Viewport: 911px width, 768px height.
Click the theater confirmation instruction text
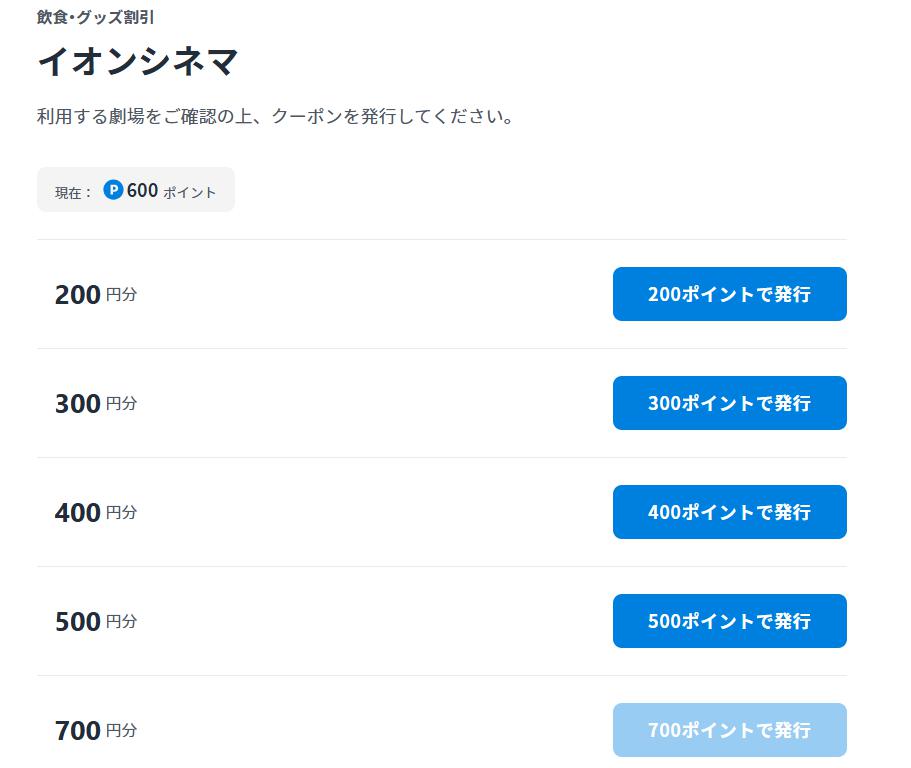pyautogui.click(x=275, y=116)
